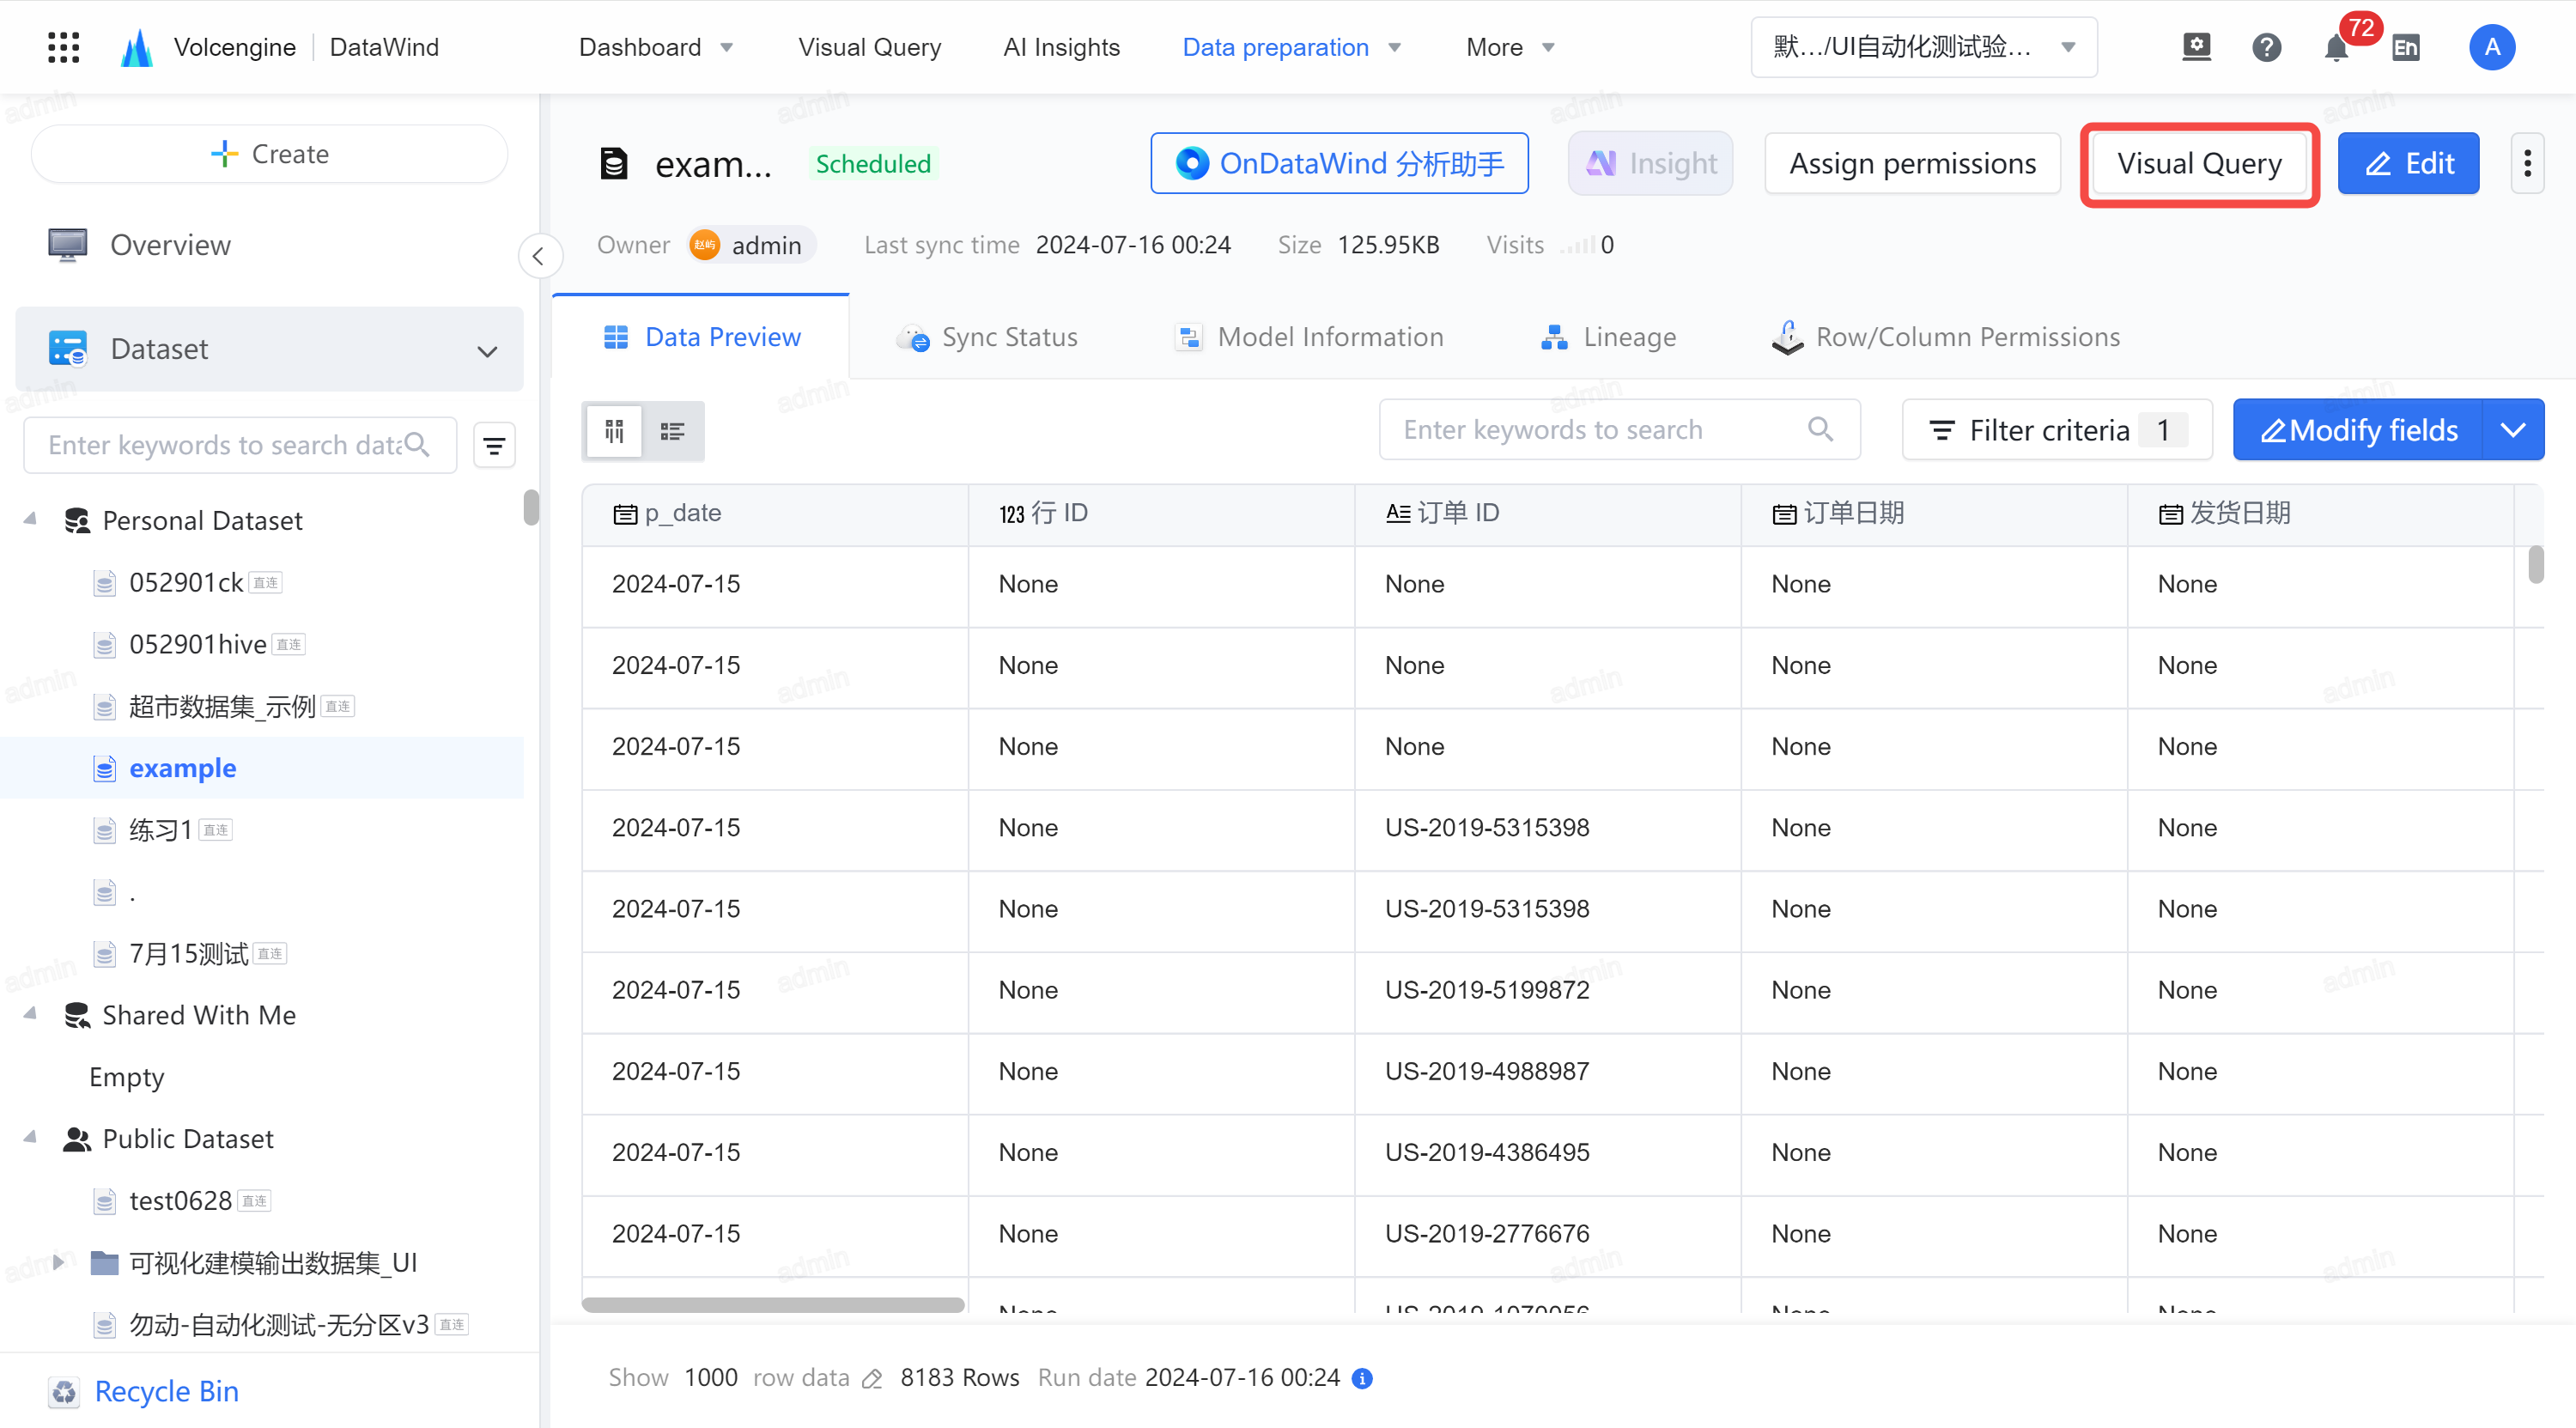Click the Recycle Bin icon
The image size is (2576, 1428).
pyautogui.click(x=65, y=1391)
